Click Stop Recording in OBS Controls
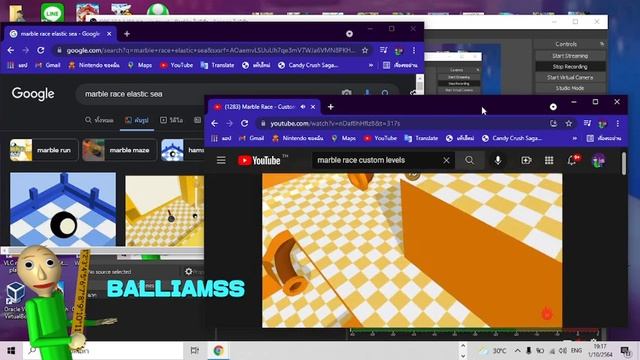640x360 pixels. pos(570,67)
